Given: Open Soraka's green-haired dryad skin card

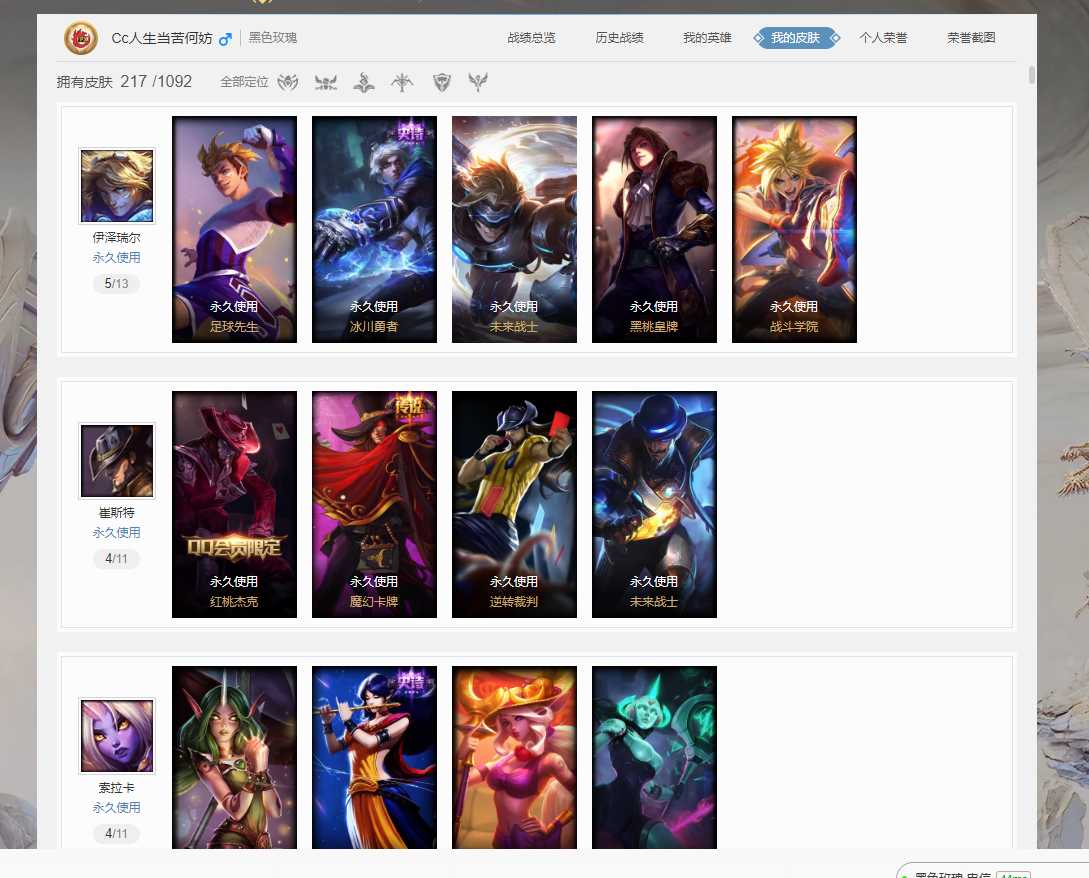Looking at the screenshot, I should click(234, 757).
